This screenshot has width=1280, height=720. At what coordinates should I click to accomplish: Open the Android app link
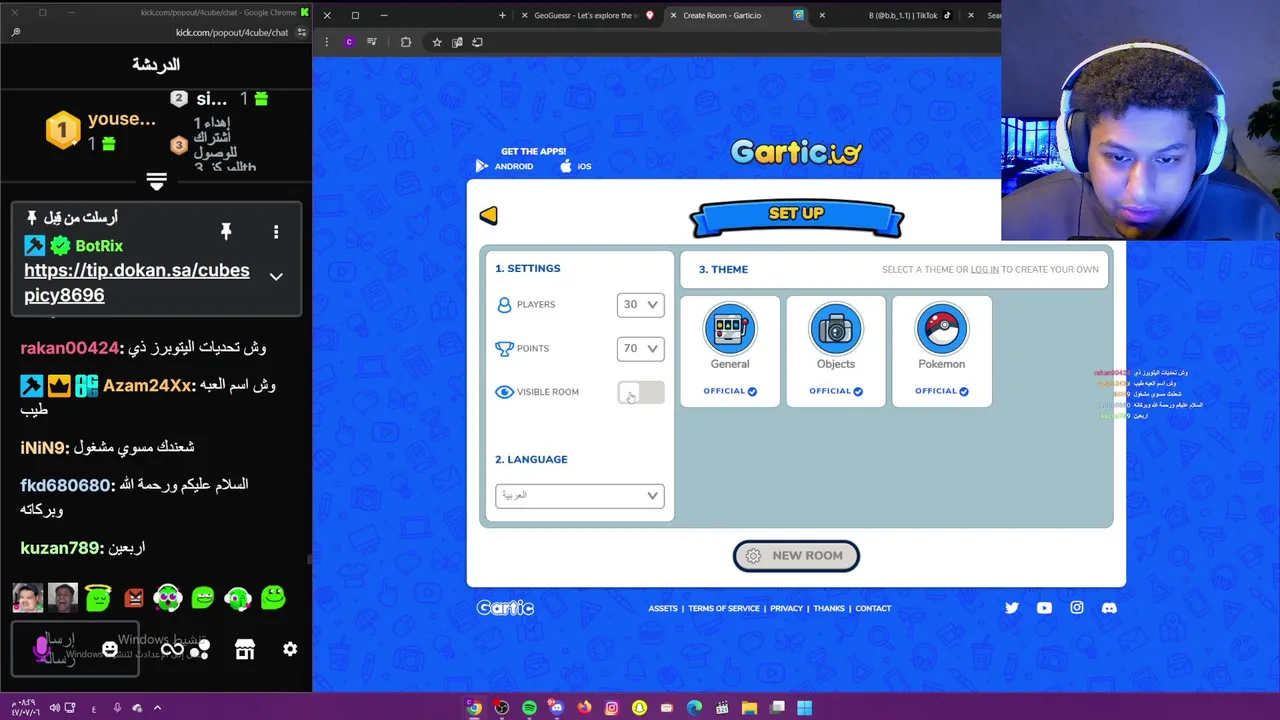504,166
